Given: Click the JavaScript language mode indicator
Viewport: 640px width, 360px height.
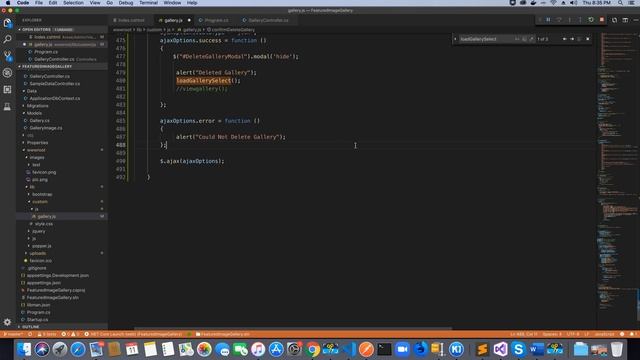Looking at the screenshot, I should pos(604,334).
